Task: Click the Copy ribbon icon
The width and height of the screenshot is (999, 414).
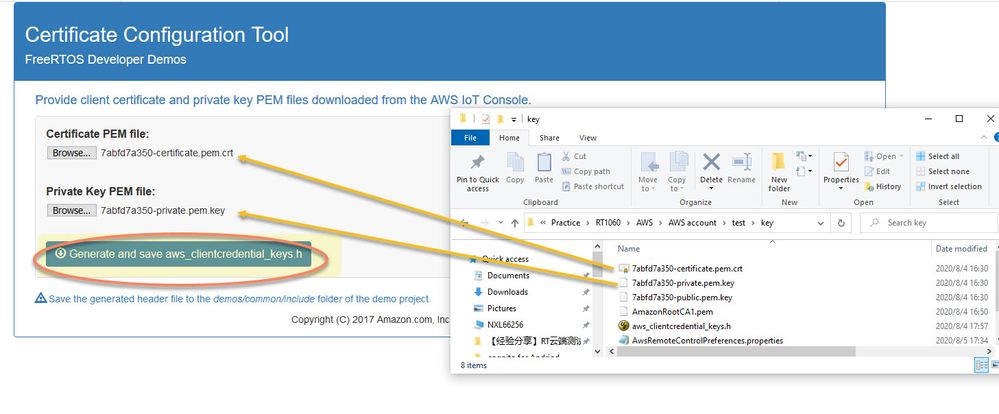Action: coord(515,162)
